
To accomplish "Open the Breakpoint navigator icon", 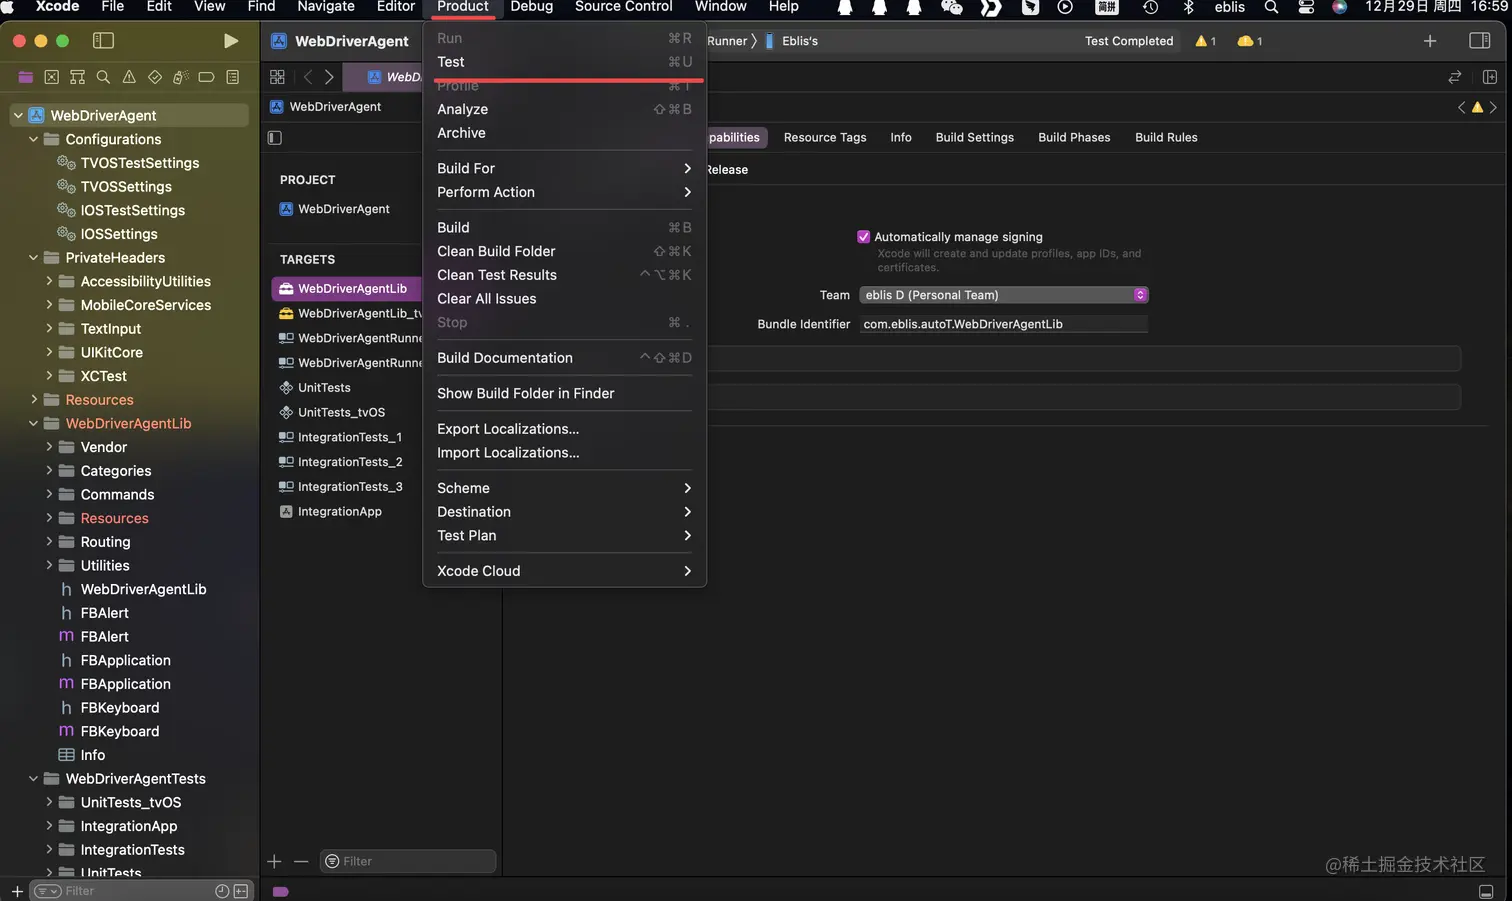I will point(206,77).
